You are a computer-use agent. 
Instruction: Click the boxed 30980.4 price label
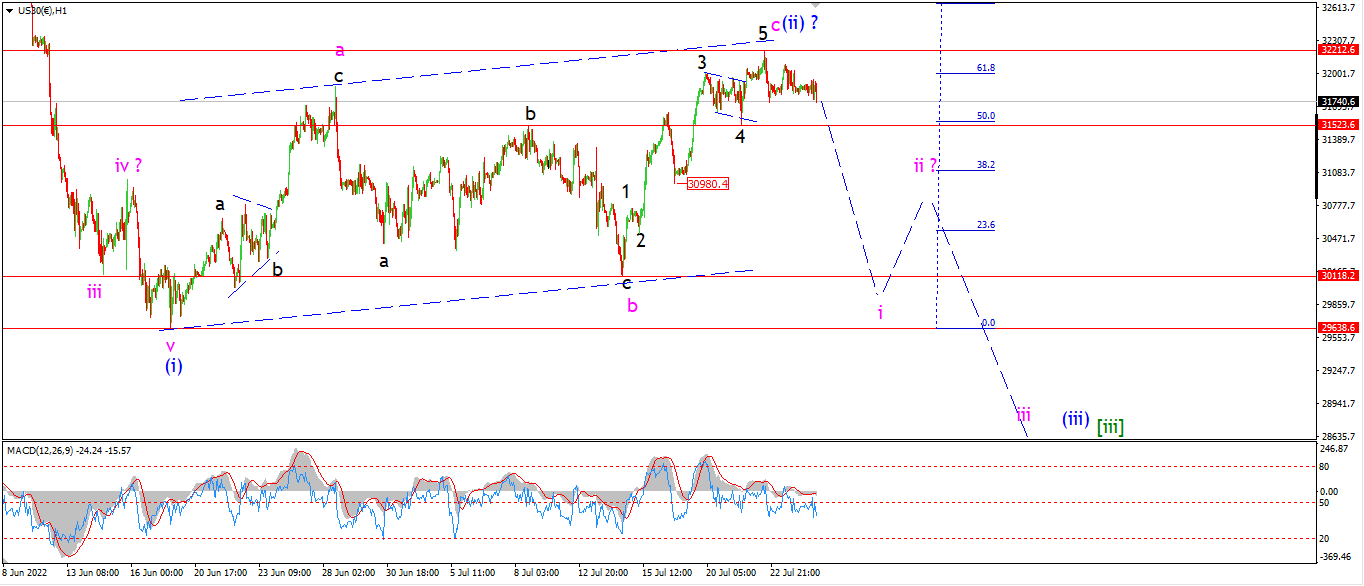click(708, 183)
